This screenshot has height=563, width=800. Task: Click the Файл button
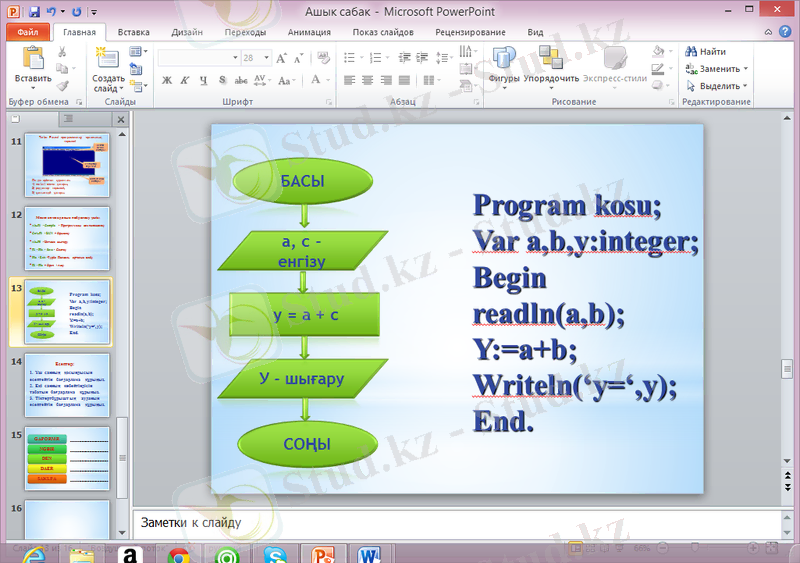point(27,32)
